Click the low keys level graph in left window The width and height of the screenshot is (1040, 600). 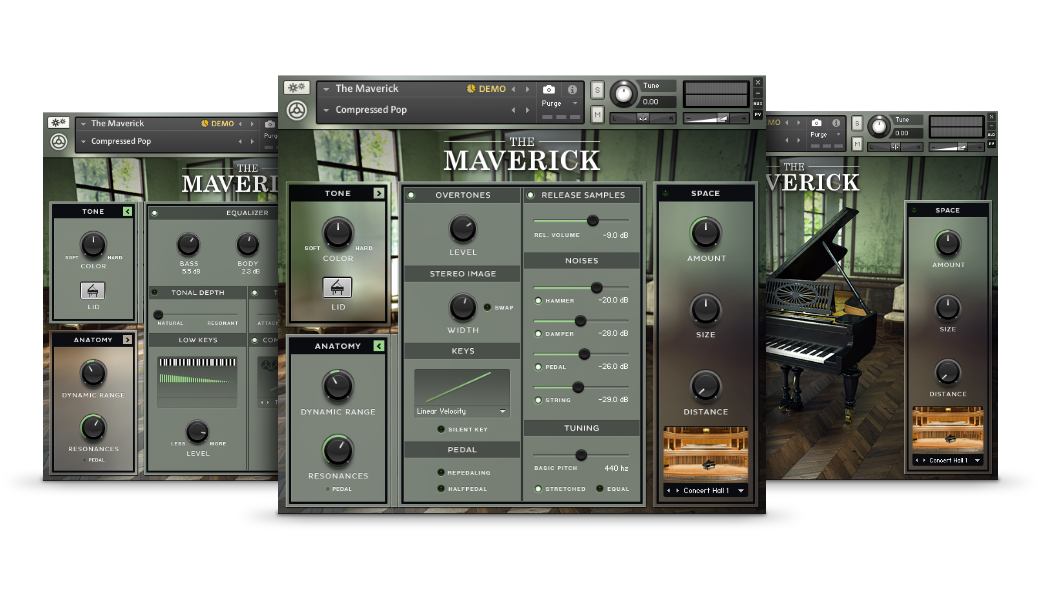pos(197,381)
